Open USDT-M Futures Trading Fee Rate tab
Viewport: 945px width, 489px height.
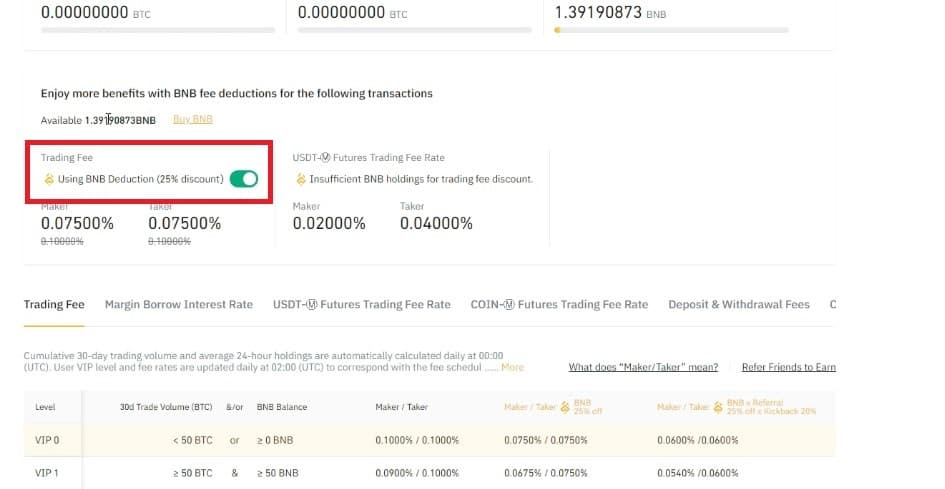(362, 304)
